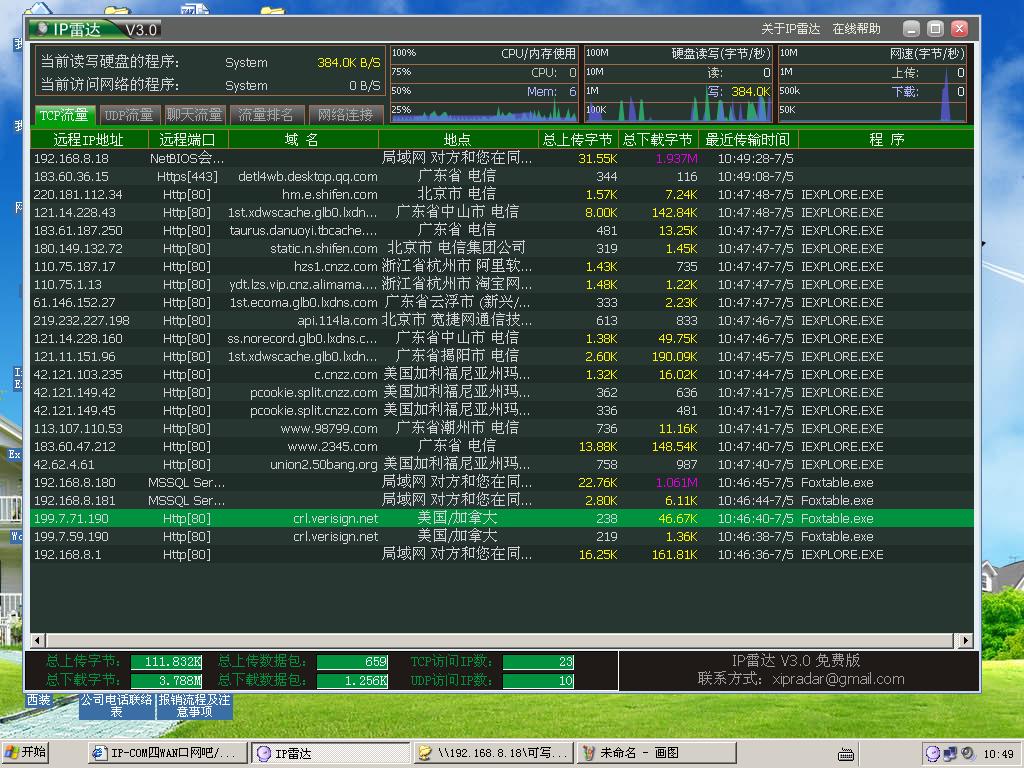
Task: Click the 最近传输时间 column header
Action: coord(747,140)
